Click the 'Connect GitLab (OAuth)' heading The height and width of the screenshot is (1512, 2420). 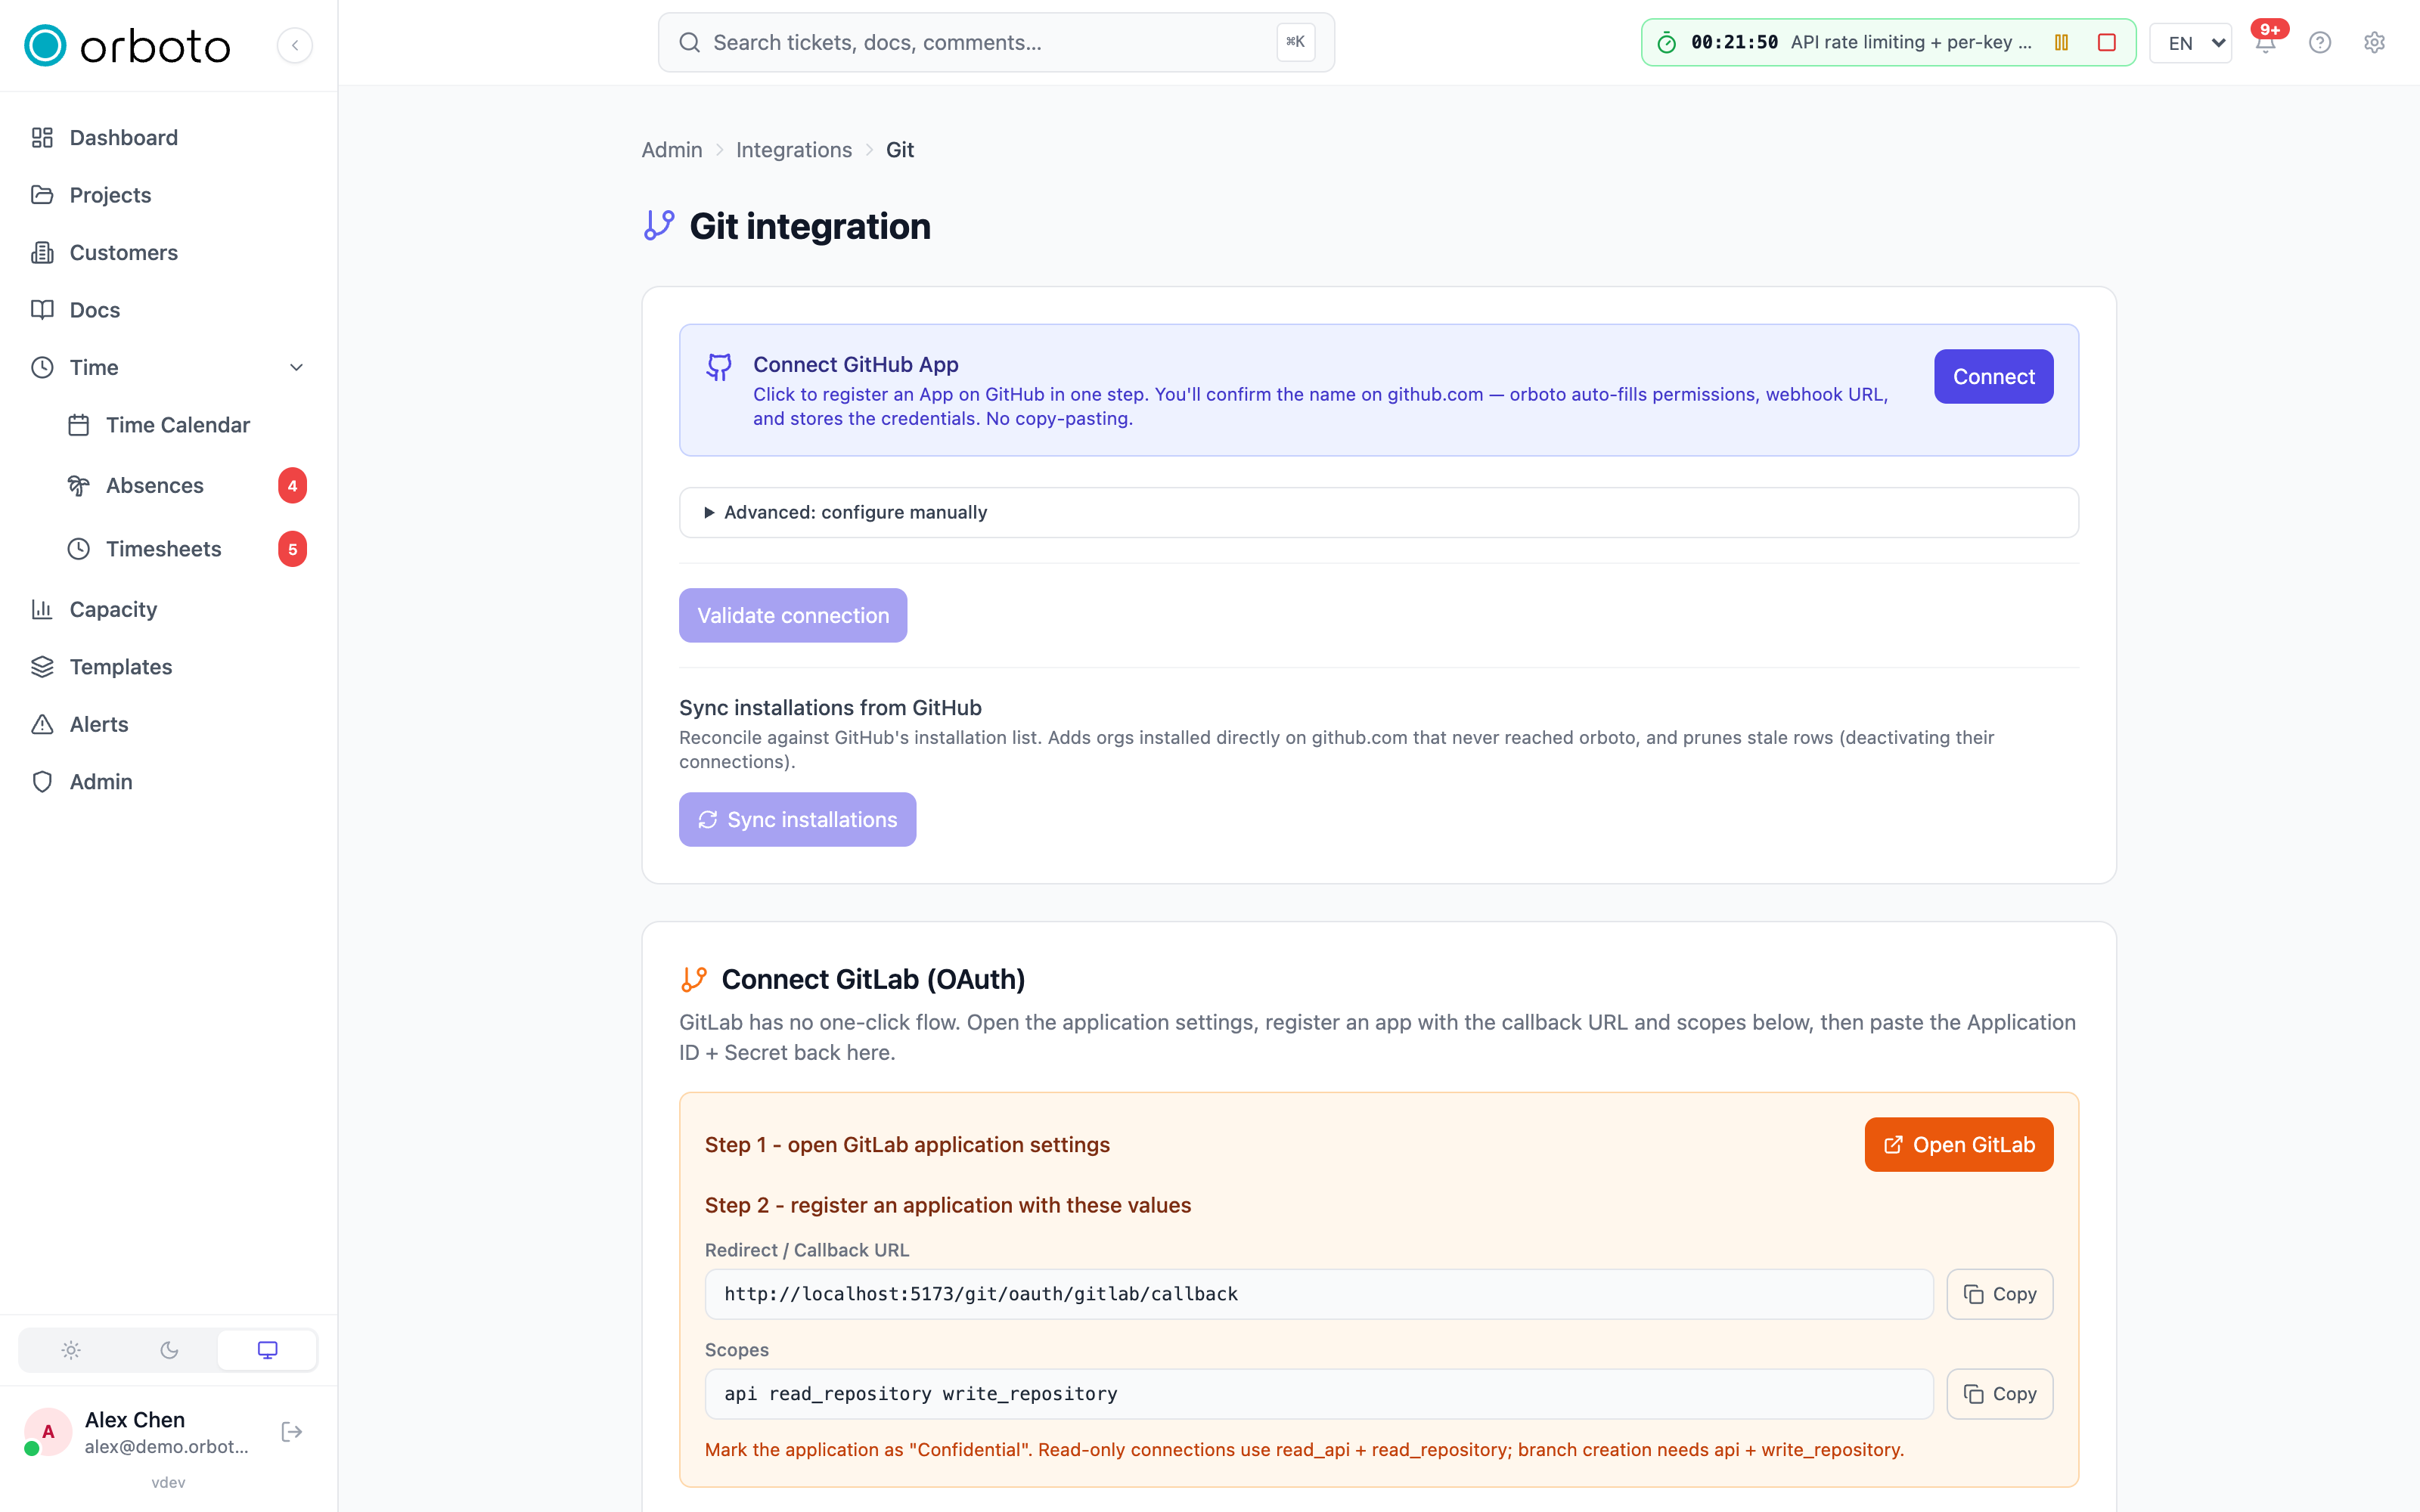click(x=873, y=979)
